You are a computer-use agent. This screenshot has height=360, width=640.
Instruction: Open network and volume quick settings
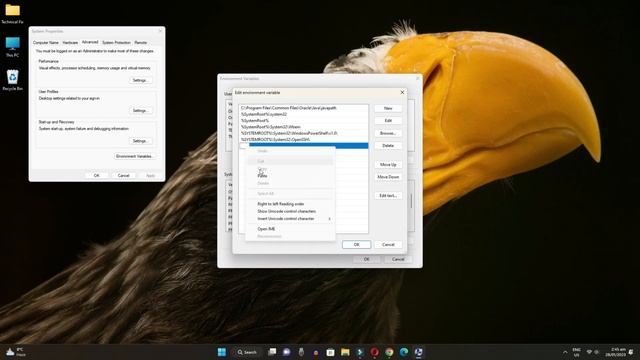pos(593,352)
